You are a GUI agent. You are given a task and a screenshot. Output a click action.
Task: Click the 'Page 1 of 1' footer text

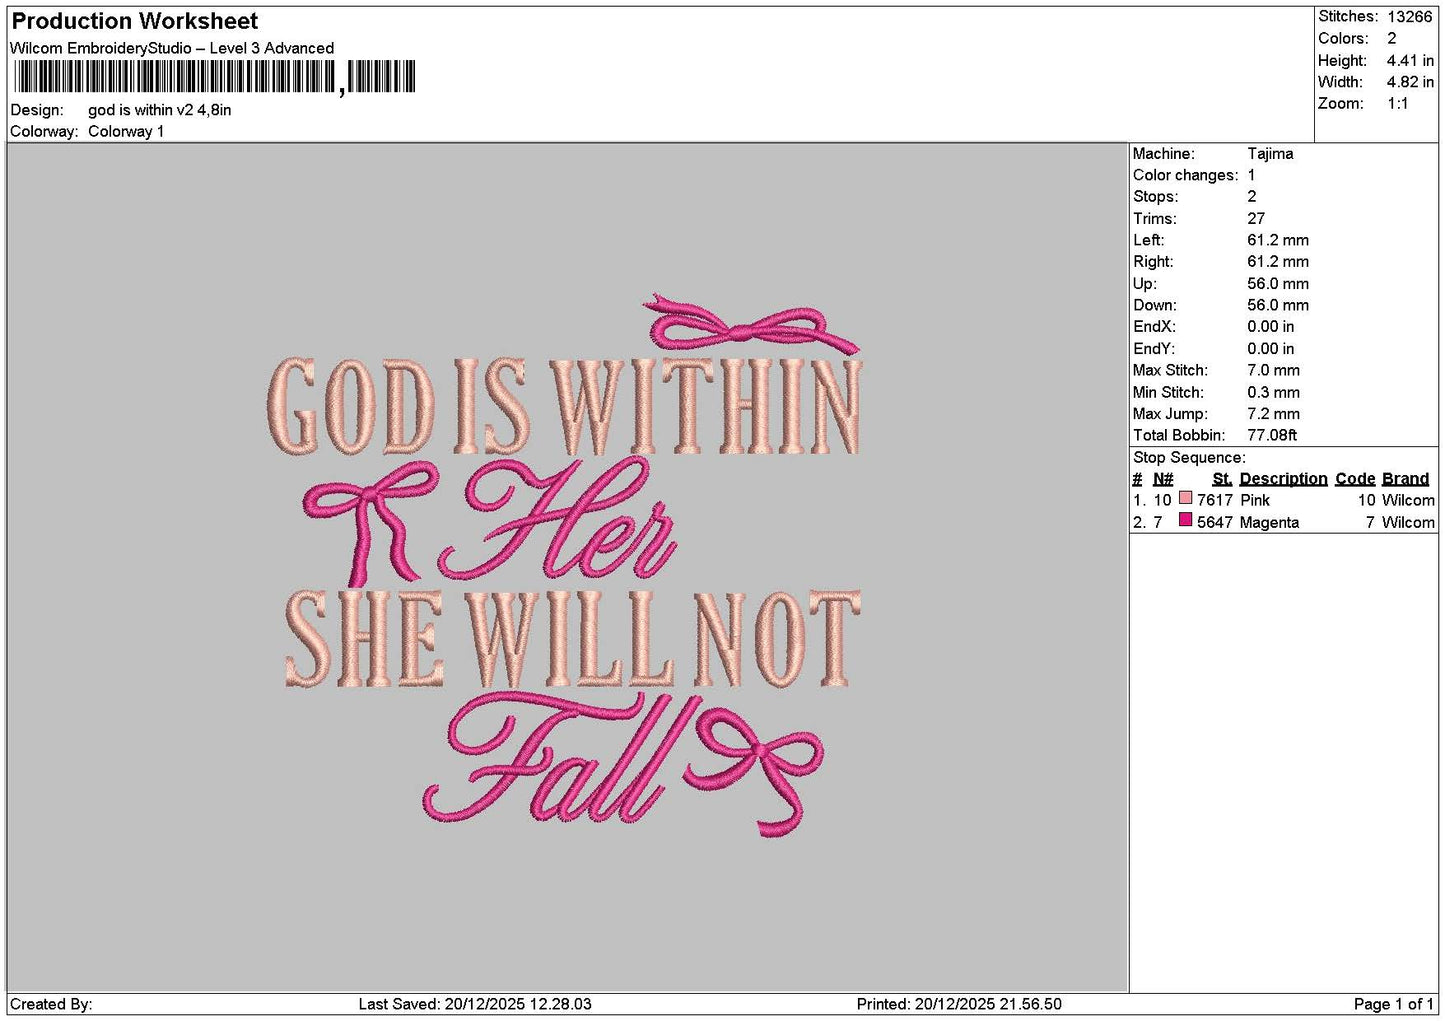[1393, 1004]
